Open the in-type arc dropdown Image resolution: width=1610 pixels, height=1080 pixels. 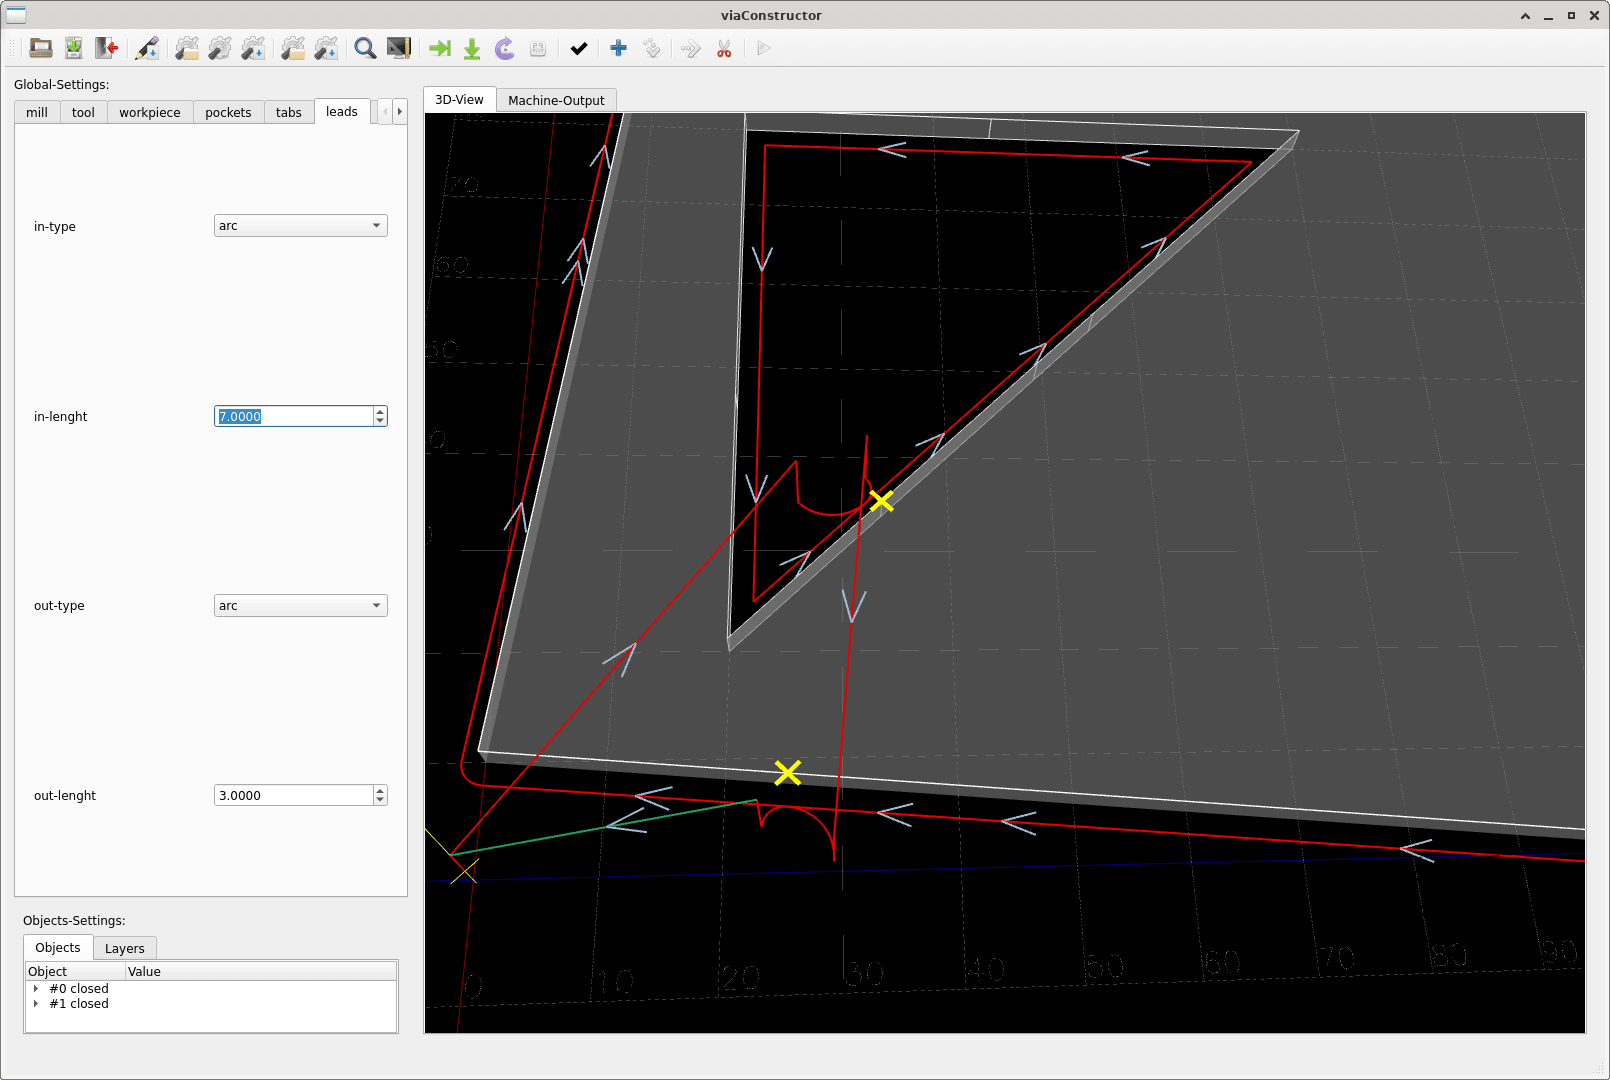(301, 226)
